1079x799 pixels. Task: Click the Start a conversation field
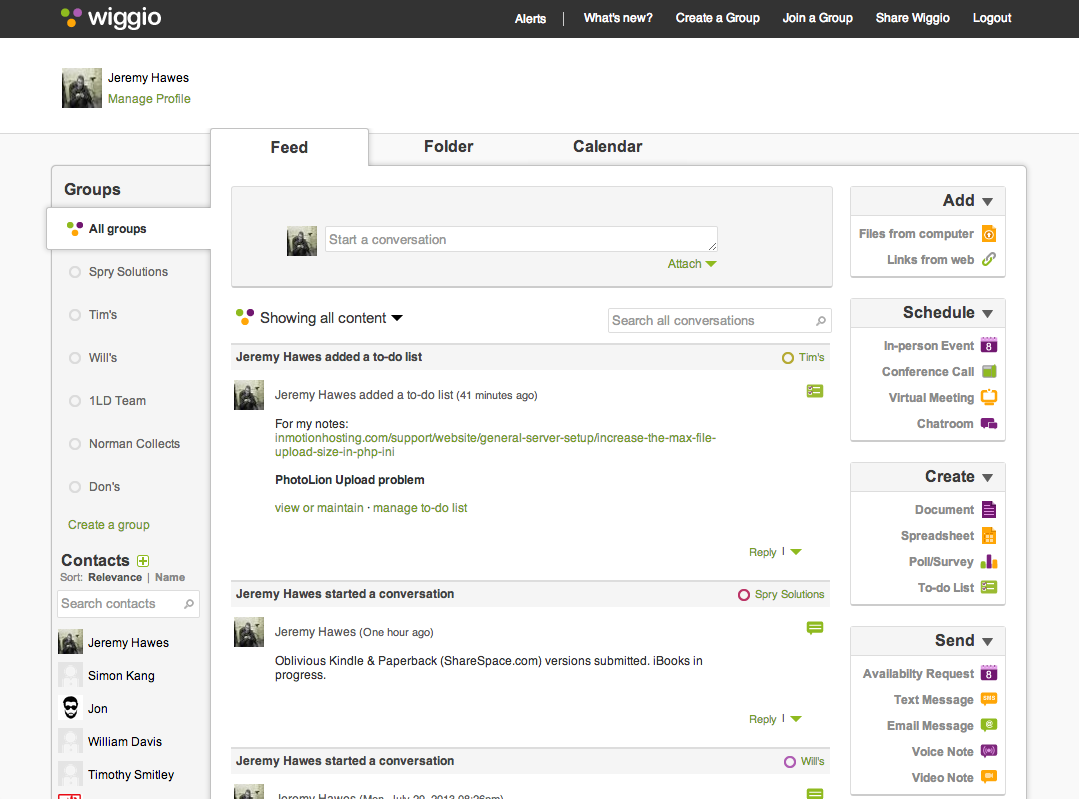point(521,239)
